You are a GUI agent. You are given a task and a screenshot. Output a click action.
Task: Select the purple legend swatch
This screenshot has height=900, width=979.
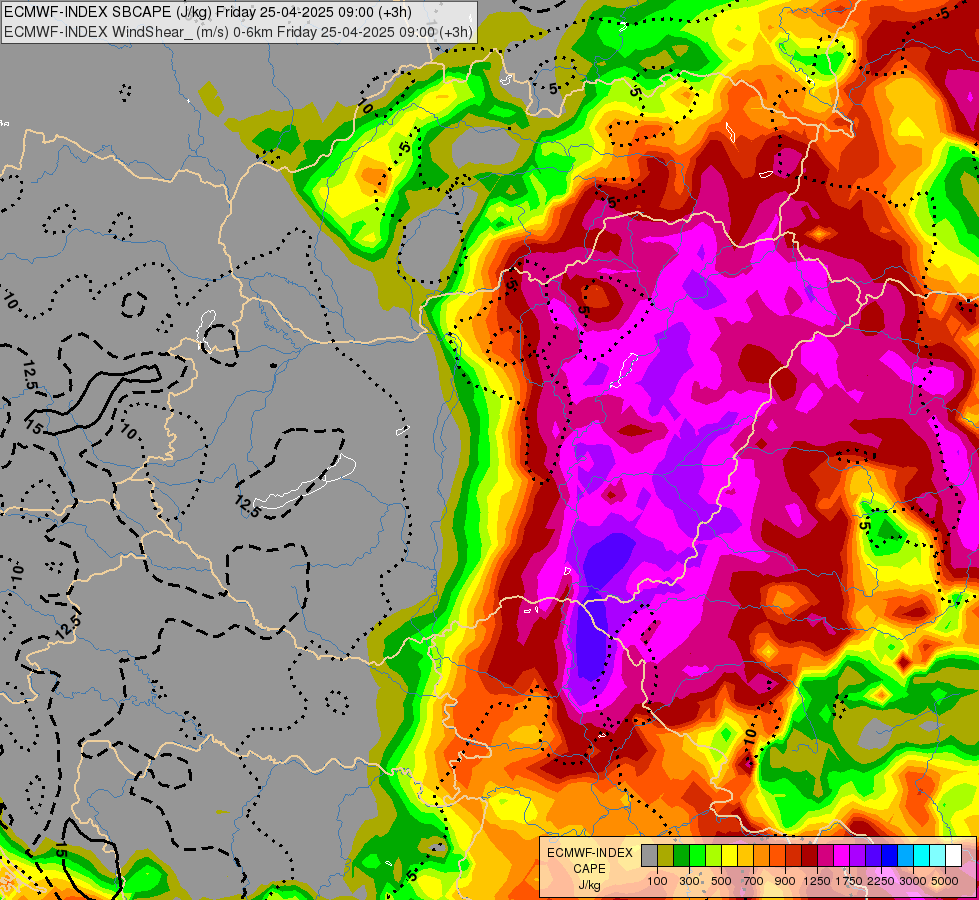click(858, 856)
